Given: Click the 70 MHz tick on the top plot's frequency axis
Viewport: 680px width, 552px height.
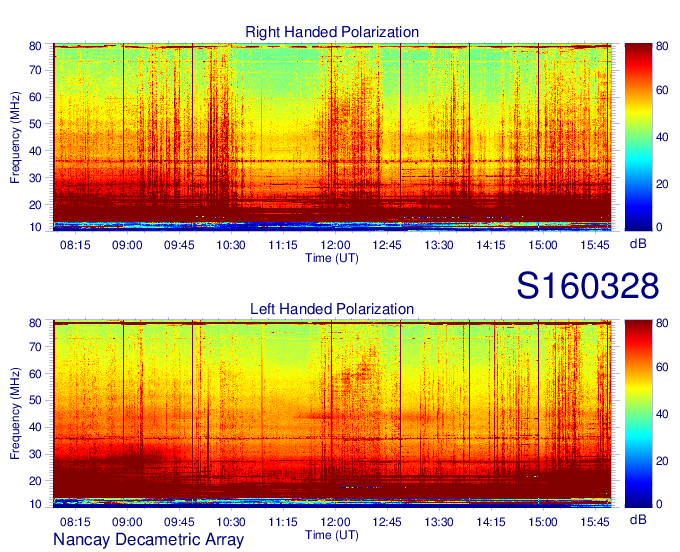Looking at the screenshot, I should click(35, 70).
